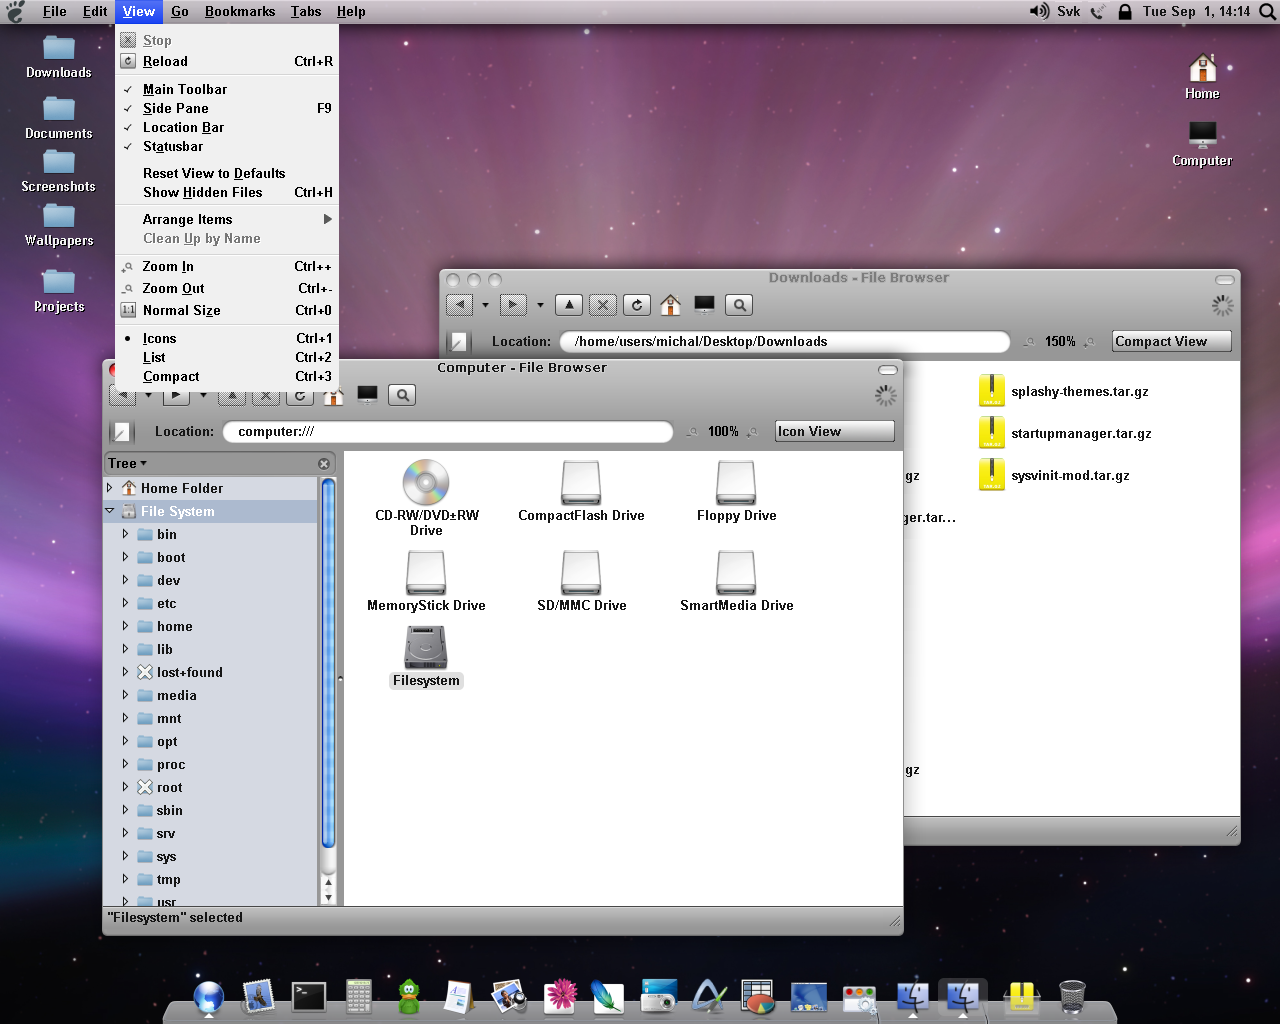Open the Tree side pane dropdown

(x=127, y=464)
